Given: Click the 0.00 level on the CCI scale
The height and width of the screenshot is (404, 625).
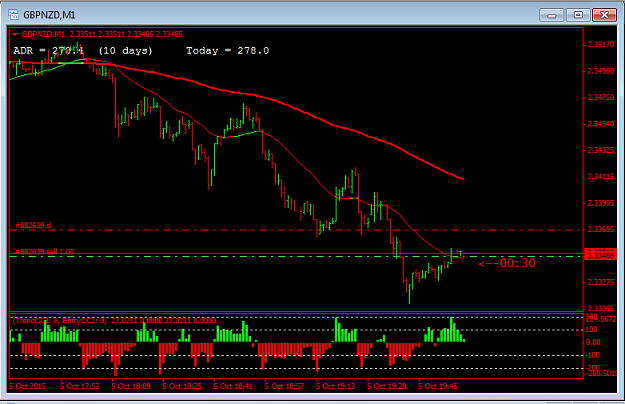Looking at the screenshot, I should 593,342.
